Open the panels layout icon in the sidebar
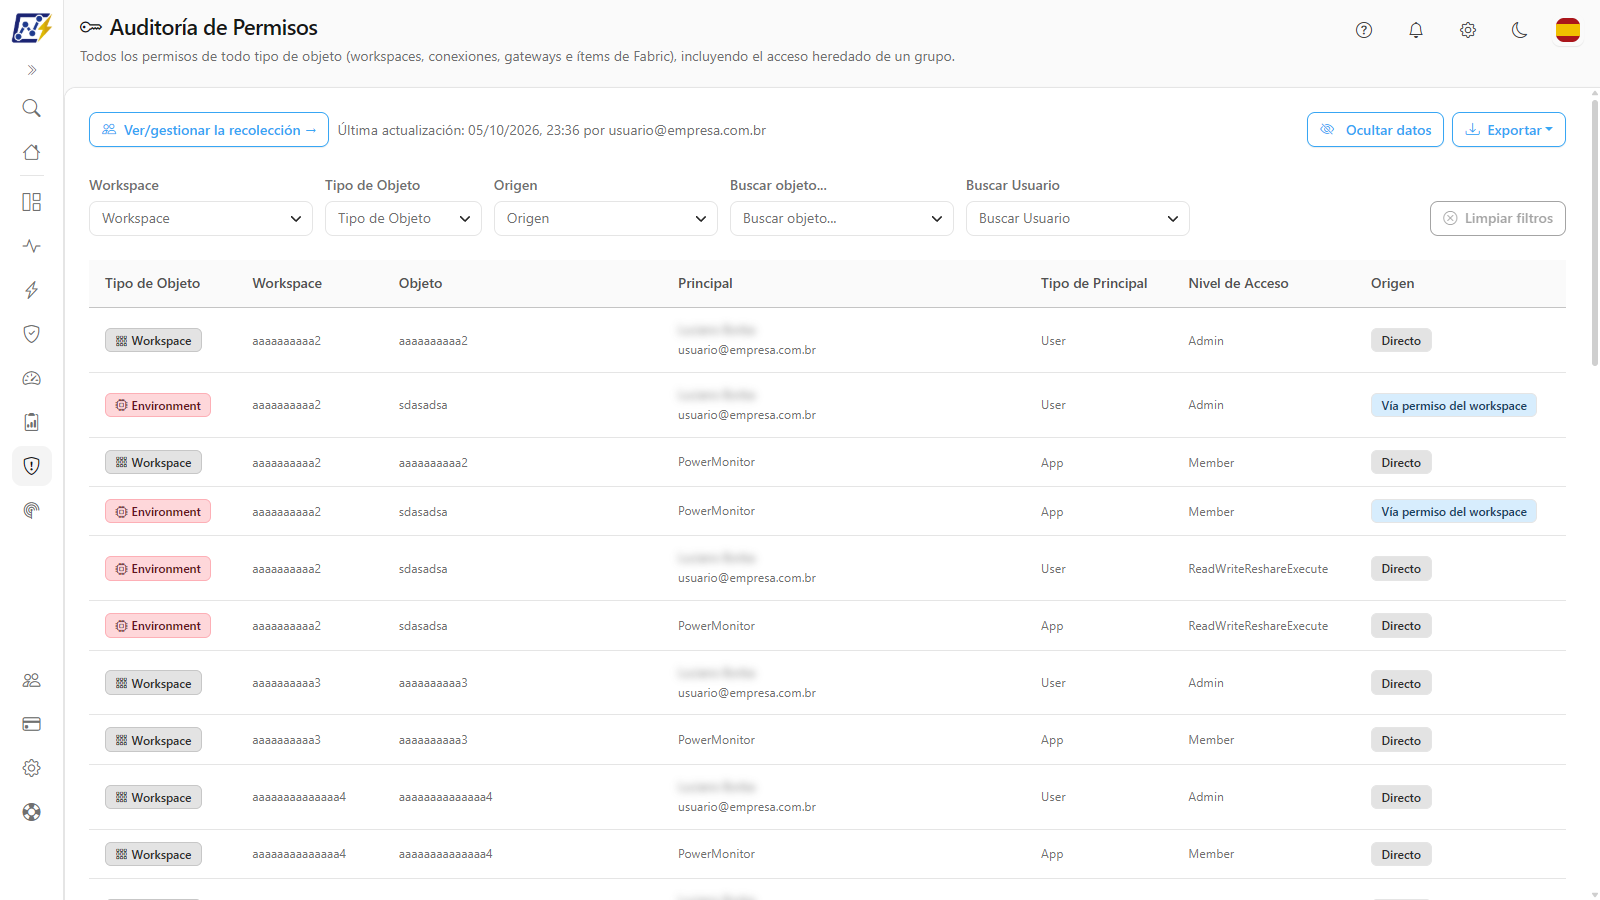 (32, 202)
